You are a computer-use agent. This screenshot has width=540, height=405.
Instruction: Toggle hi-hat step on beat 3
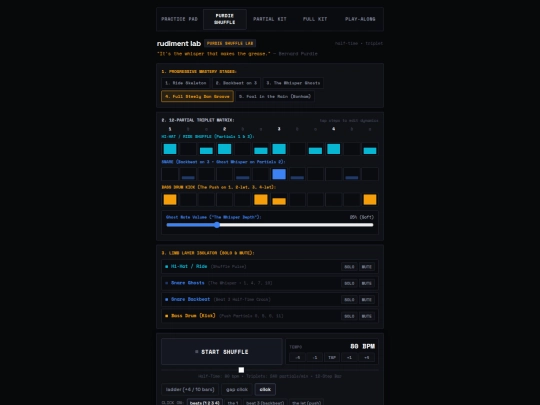279,149
